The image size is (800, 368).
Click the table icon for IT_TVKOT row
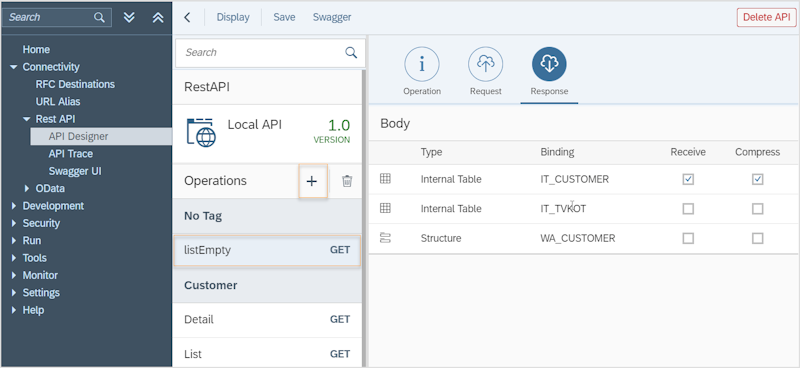click(385, 208)
